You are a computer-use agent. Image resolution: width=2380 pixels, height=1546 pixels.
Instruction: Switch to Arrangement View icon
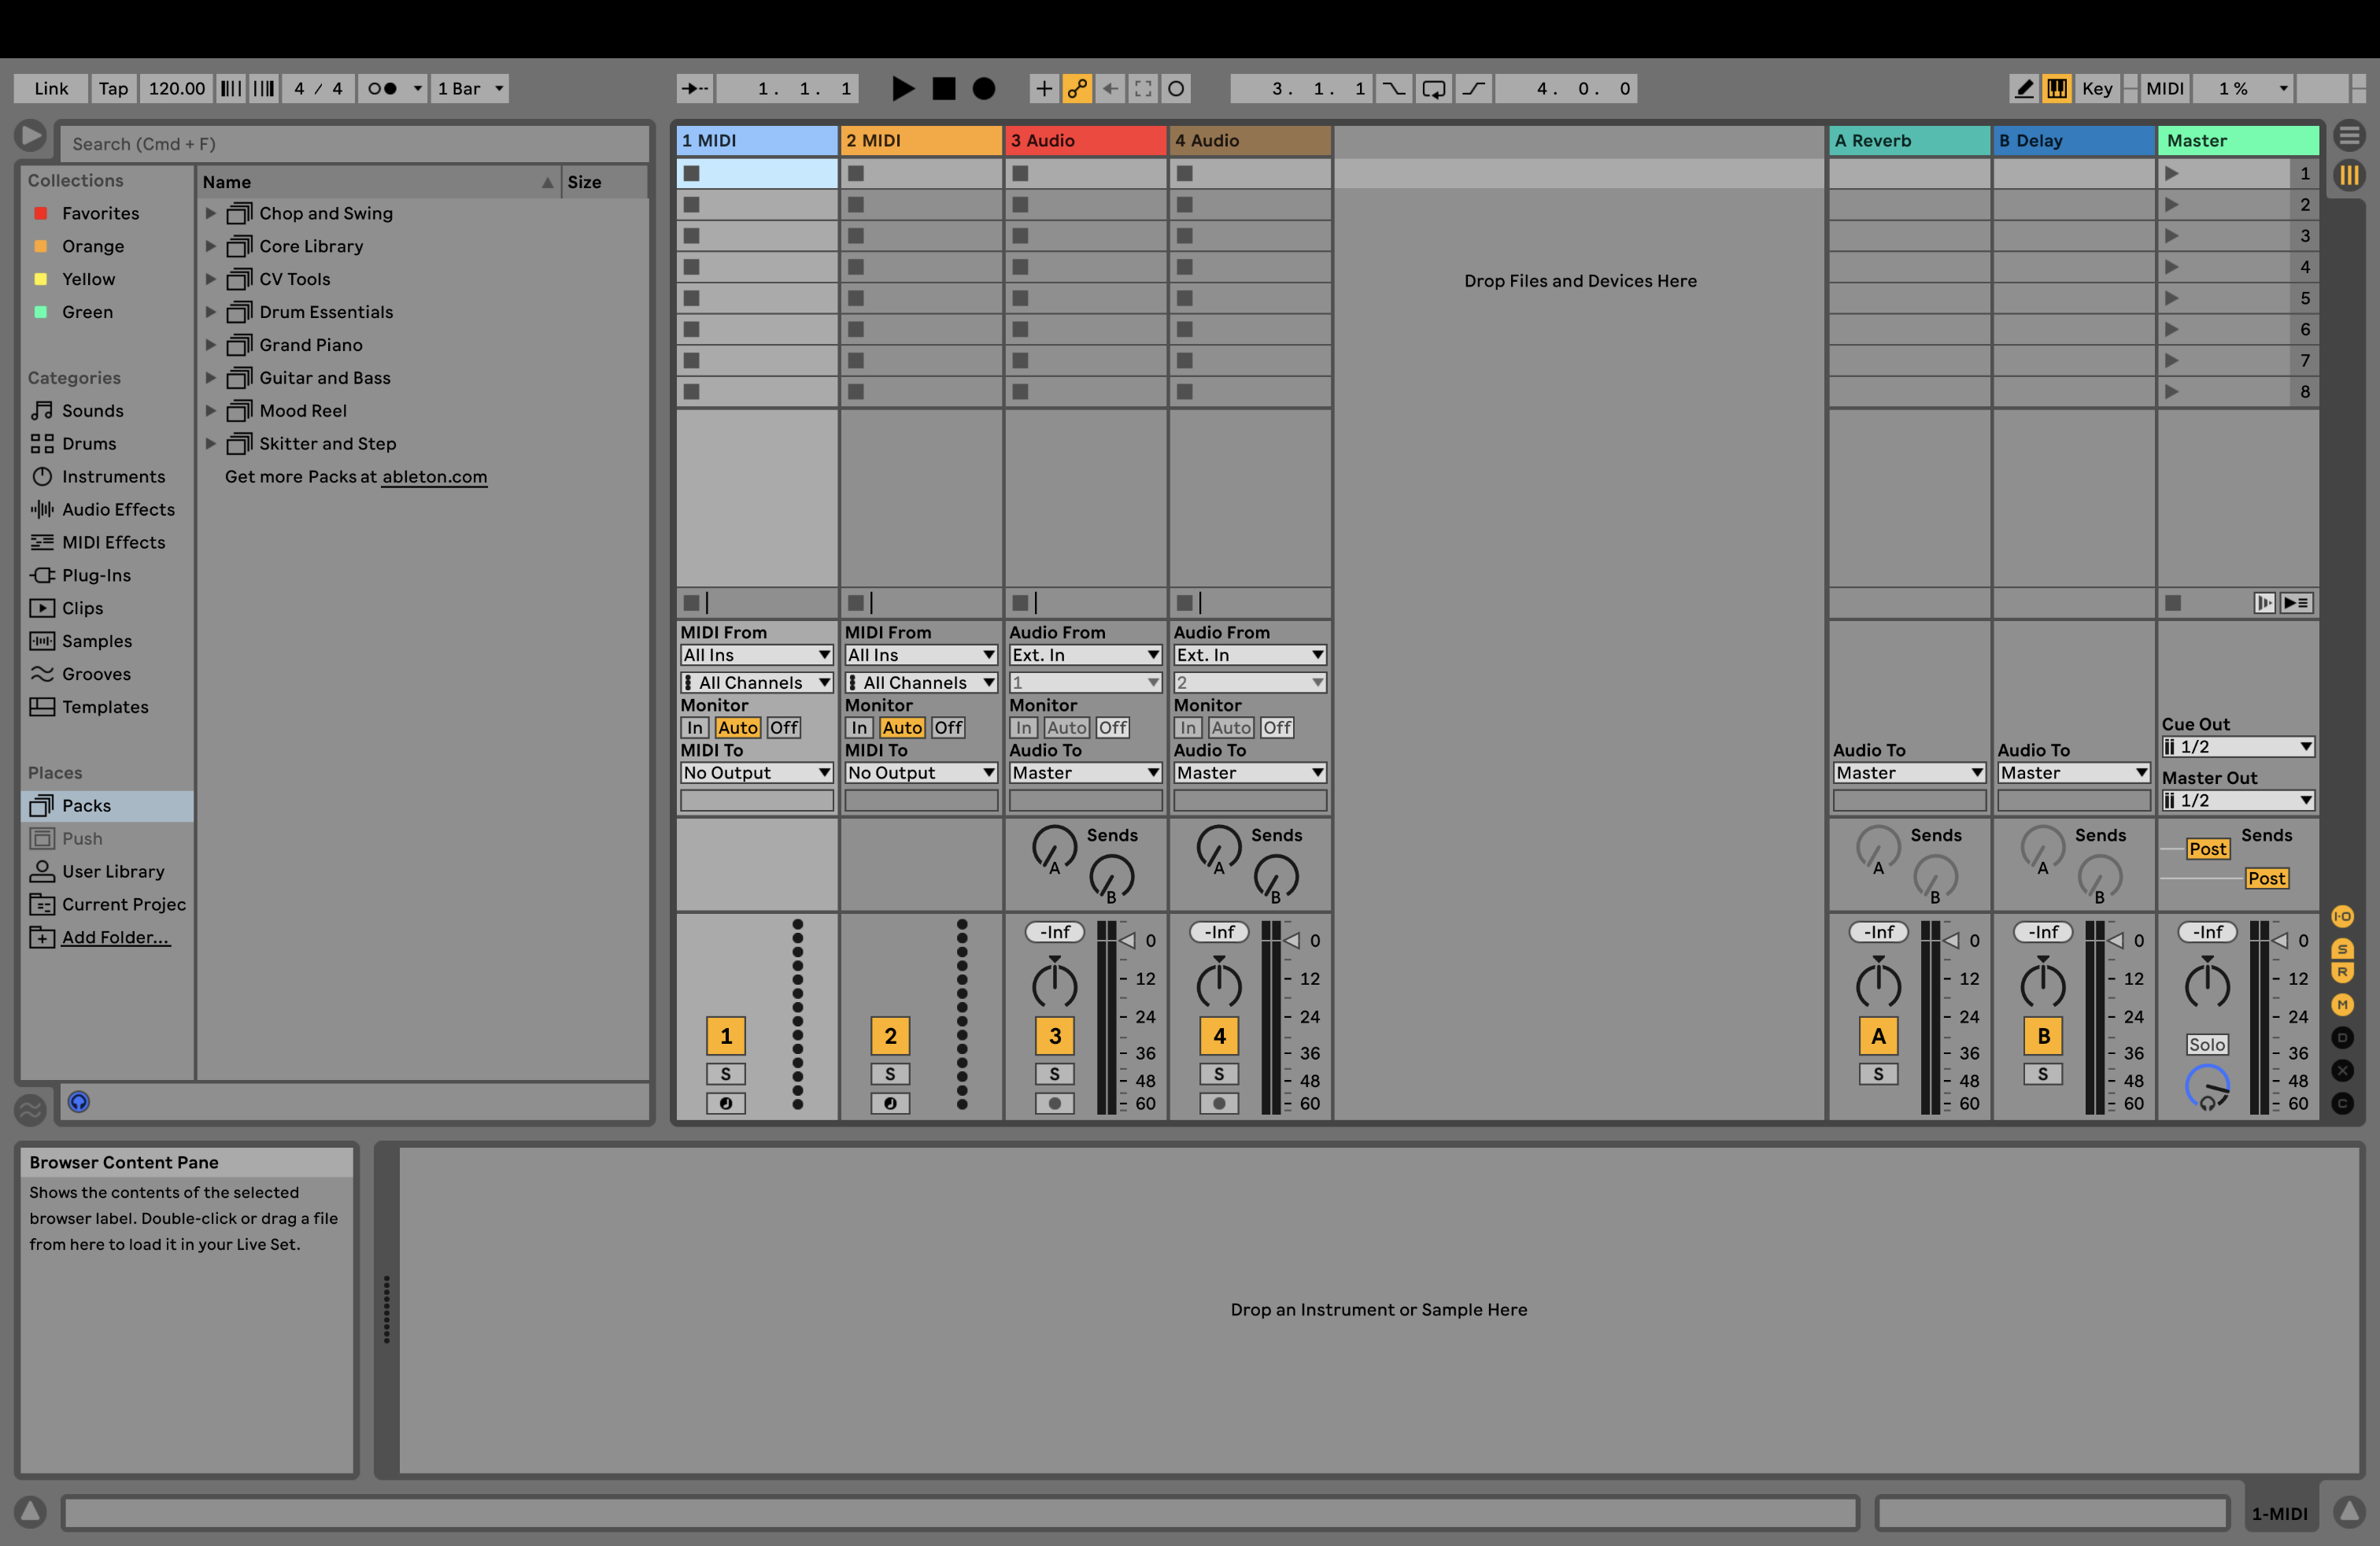click(x=2349, y=134)
